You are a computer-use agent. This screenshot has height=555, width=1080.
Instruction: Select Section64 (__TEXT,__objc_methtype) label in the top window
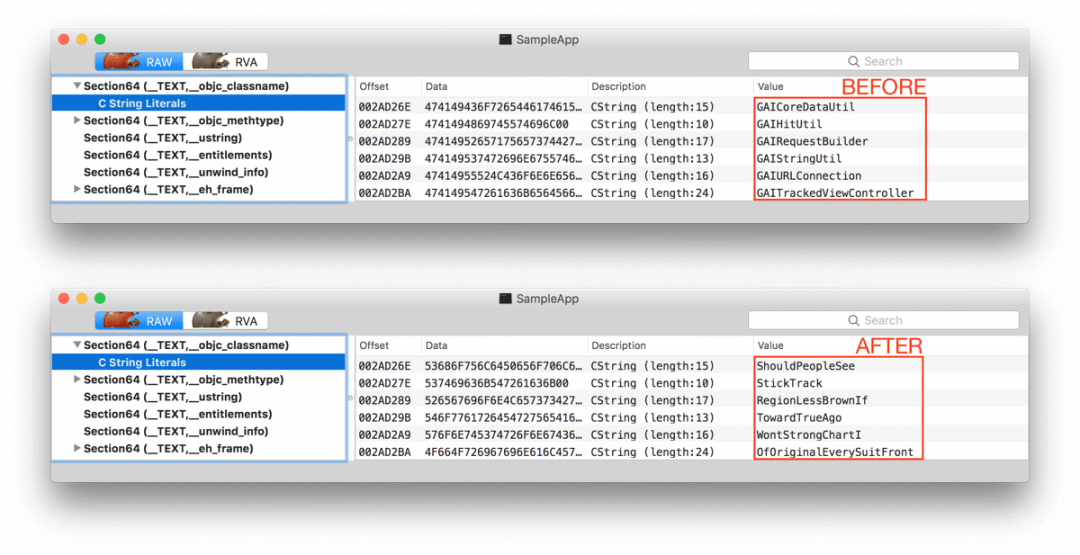tap(183, 121)
